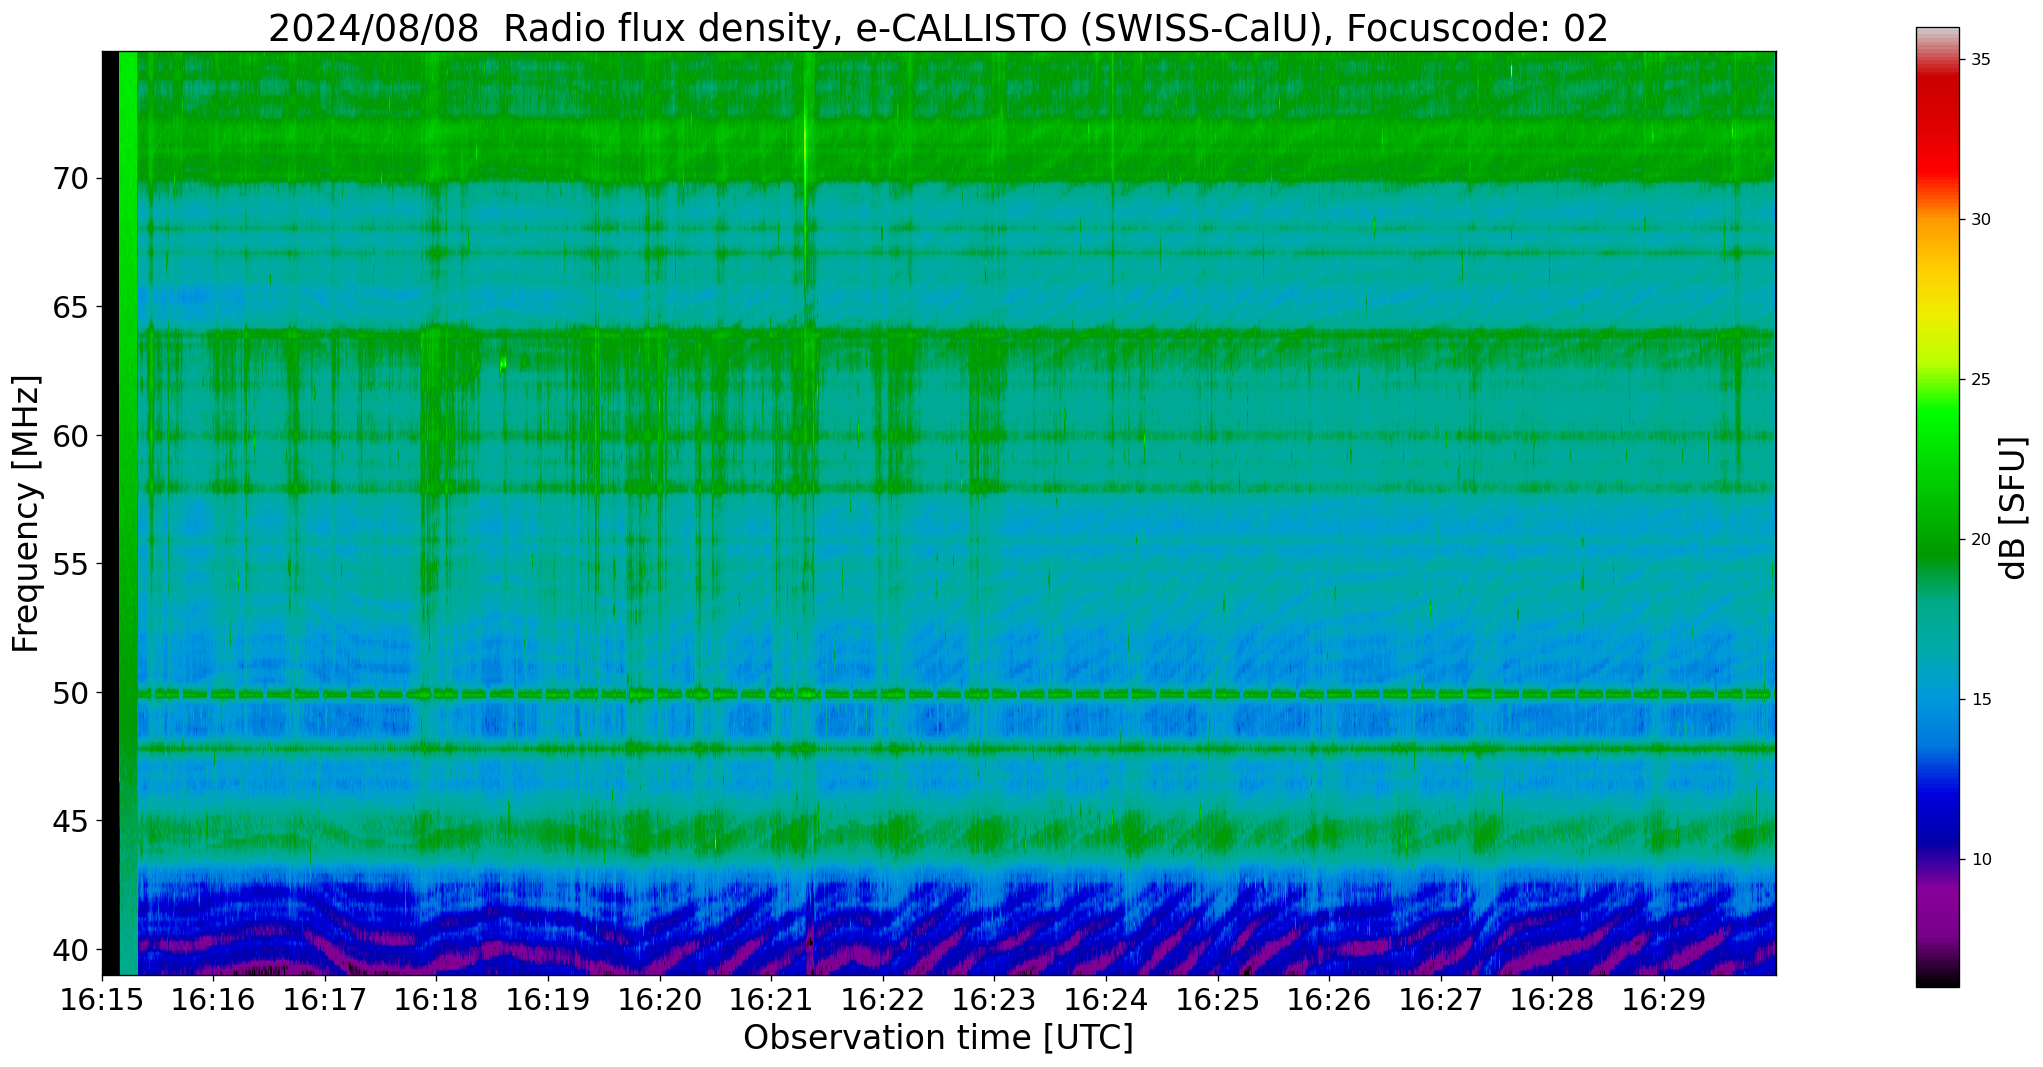Click the 55 MHz frequency tick label

click(70, 565)
